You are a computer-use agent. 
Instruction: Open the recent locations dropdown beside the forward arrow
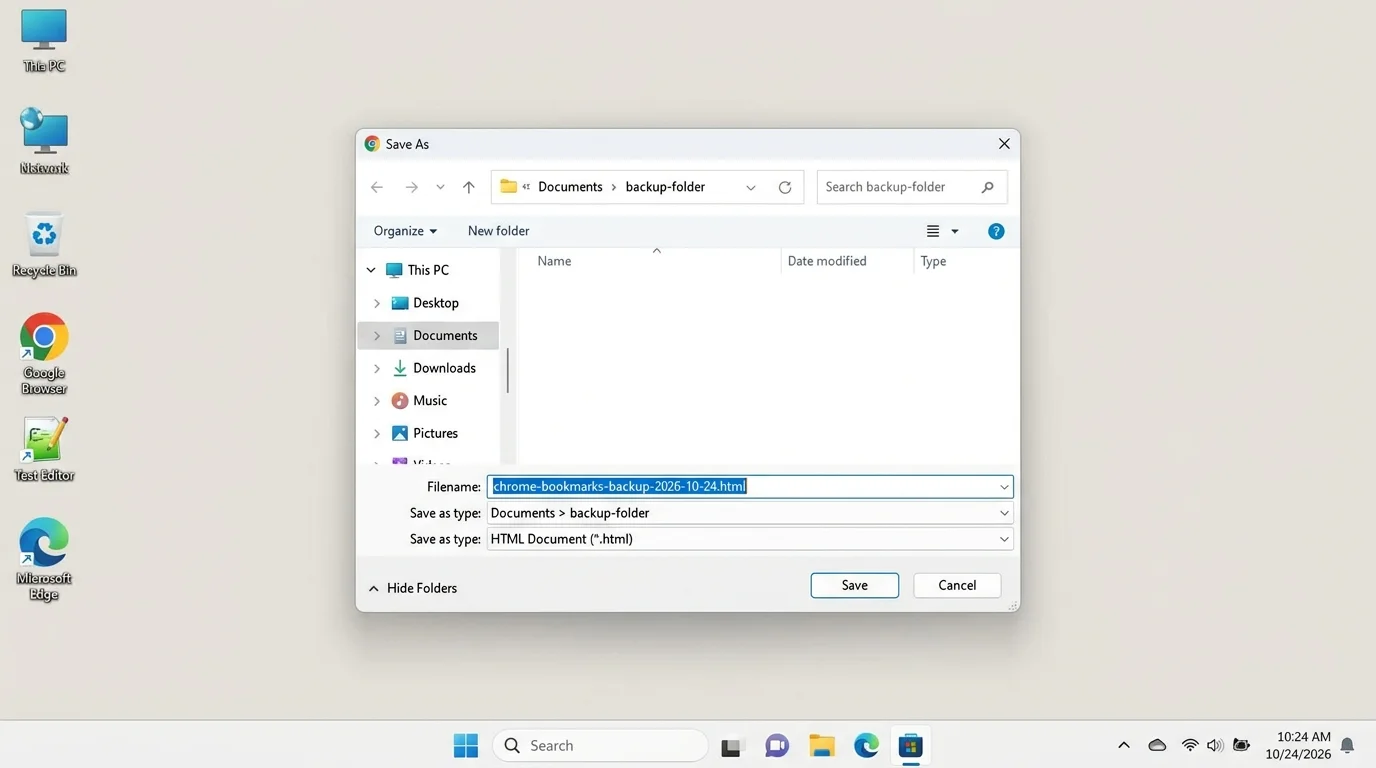(440, 187)
